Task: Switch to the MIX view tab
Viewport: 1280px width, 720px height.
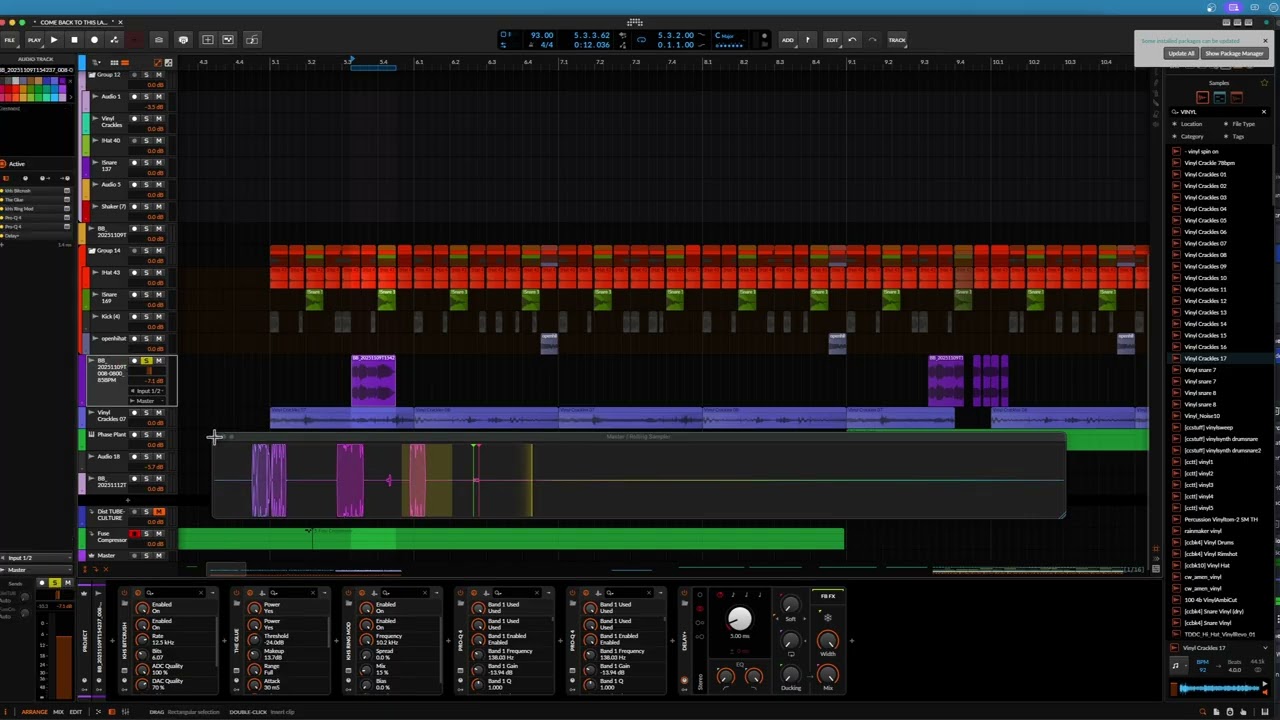Action: [58, 712]
